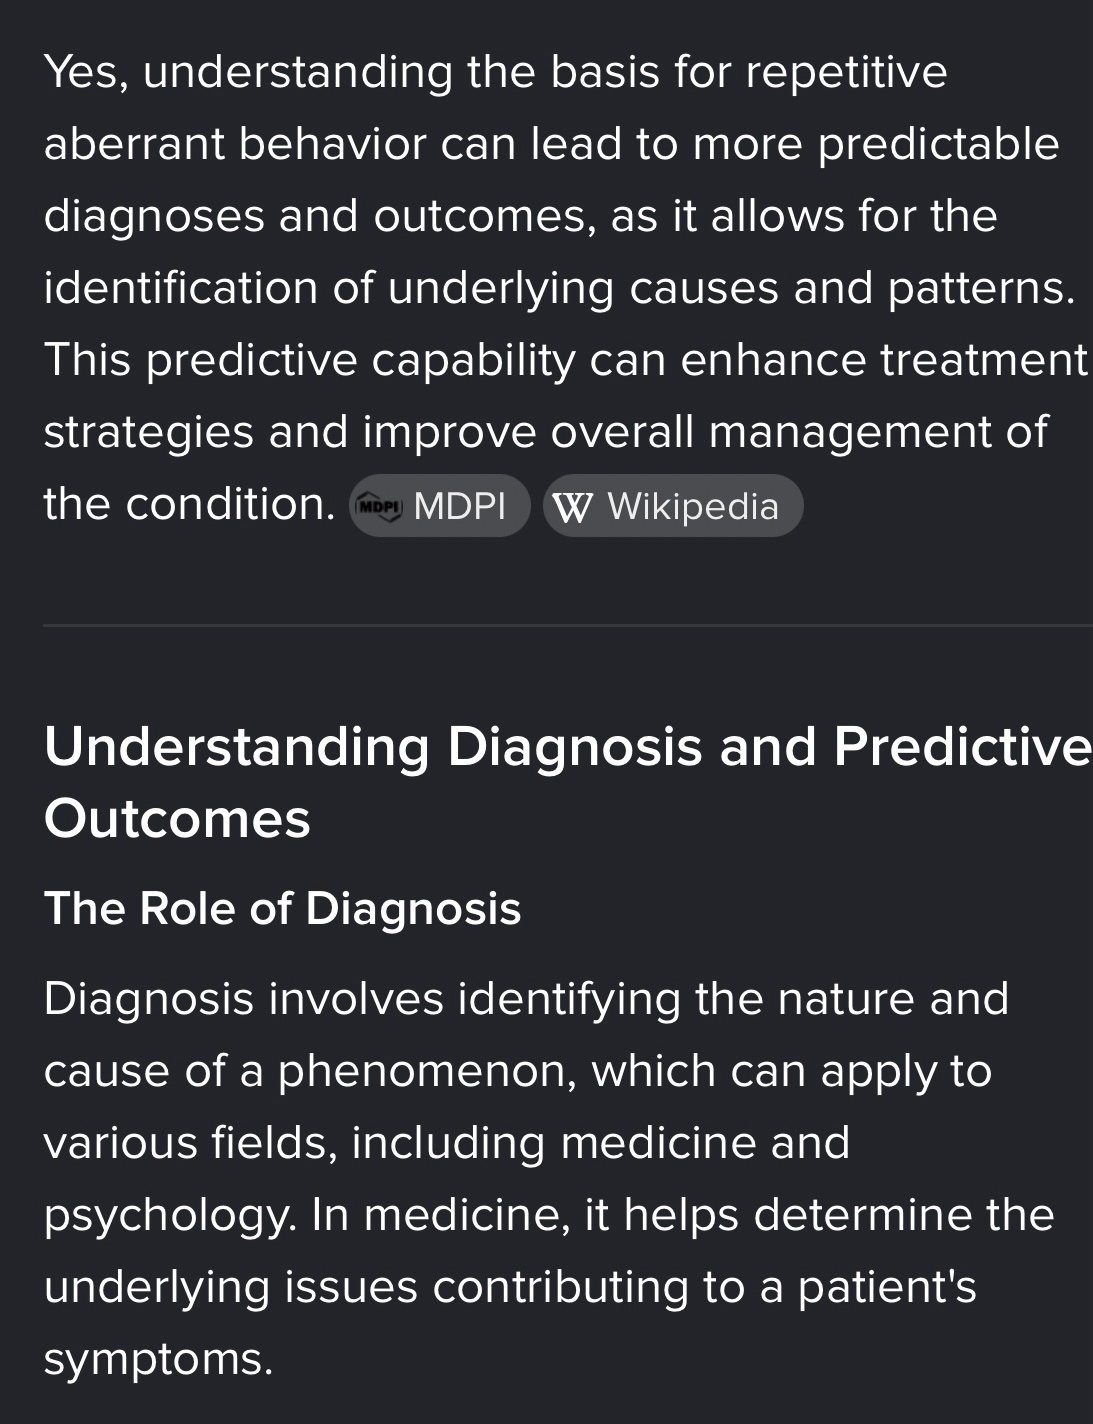Click the Wikipedia W icon

pos(572,507)
